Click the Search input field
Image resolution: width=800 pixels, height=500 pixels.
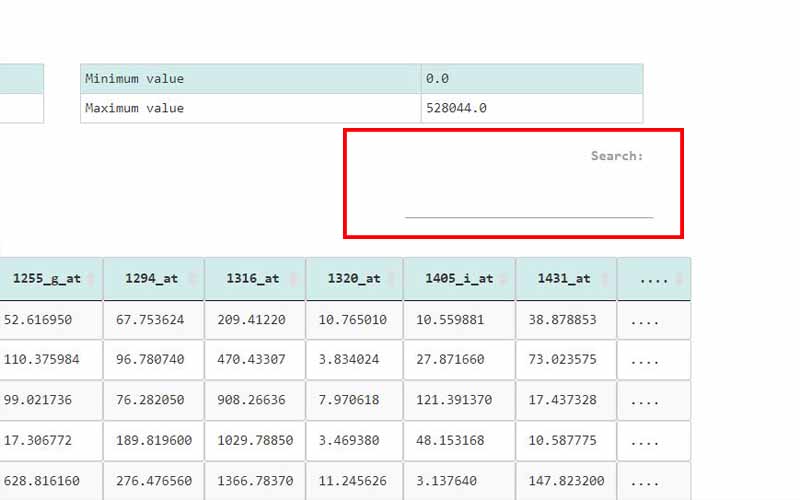[x=528, y=204]
